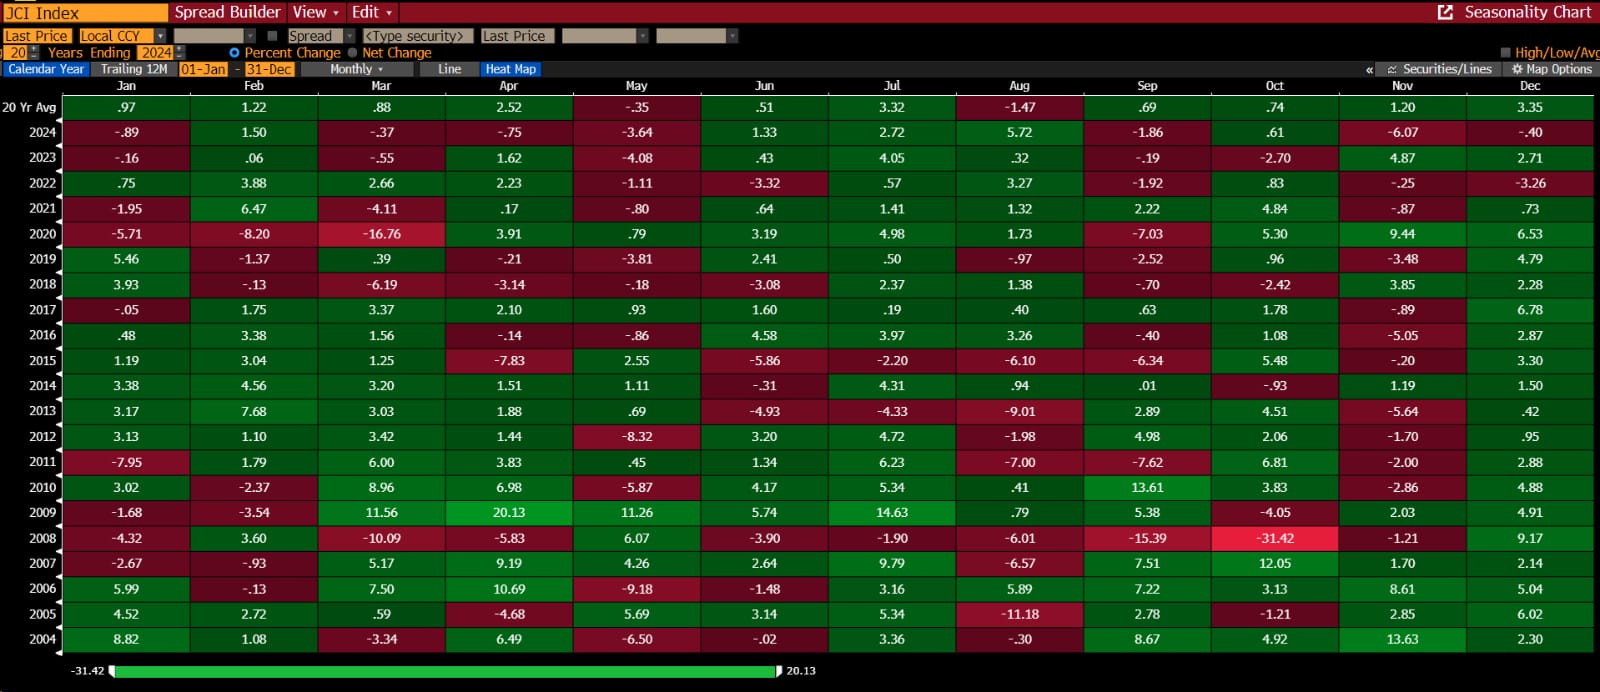Click the 8.82 cell for January 2004
1600x692 pixels.
126,640
